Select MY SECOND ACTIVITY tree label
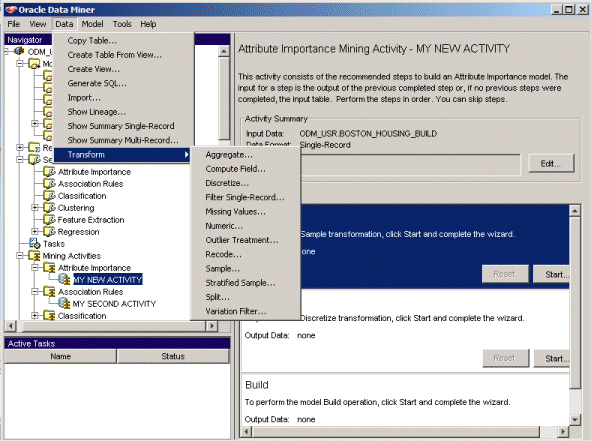Screen dimensions: 591x441 click(x=114, y=304)
